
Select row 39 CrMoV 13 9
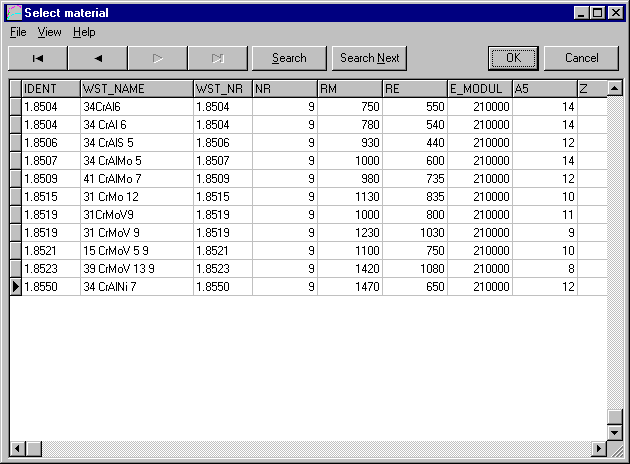(136, 269)
